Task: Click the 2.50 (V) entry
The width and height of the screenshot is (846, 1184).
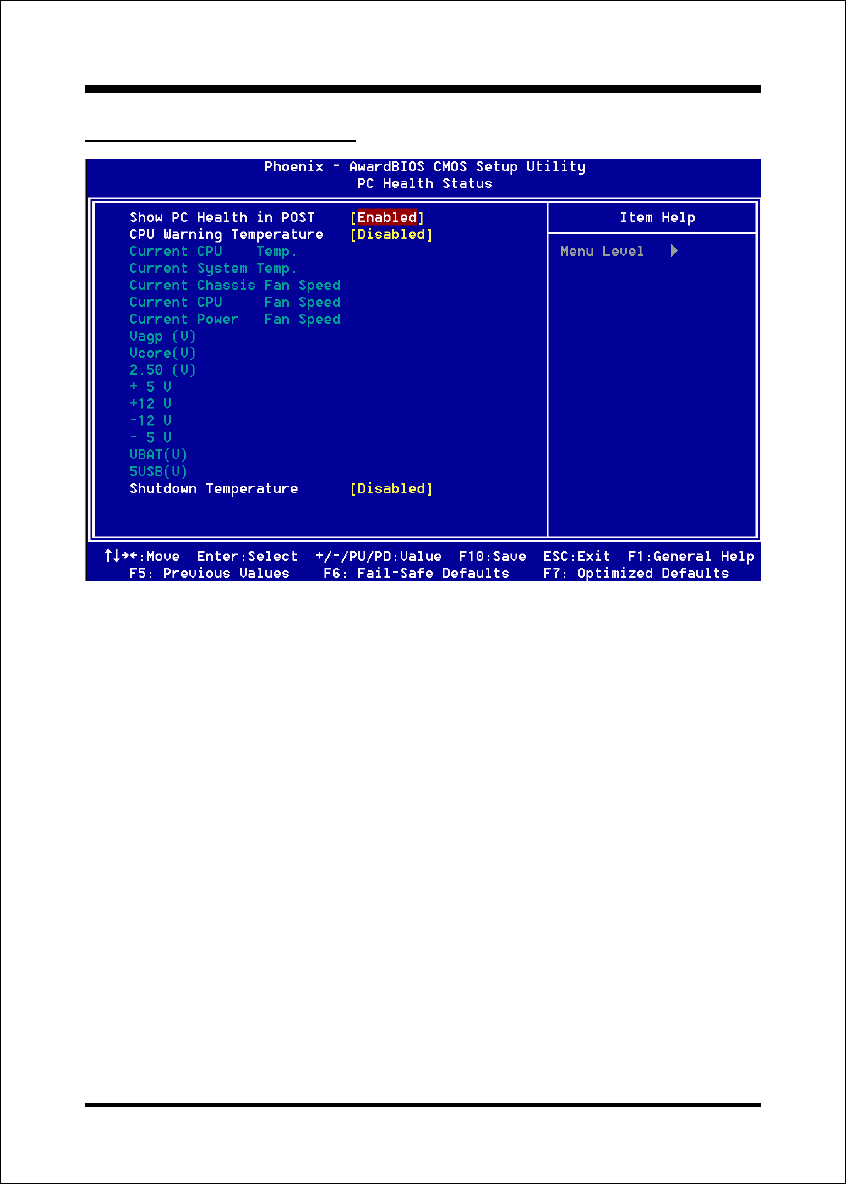Action: tap(163, 370)
